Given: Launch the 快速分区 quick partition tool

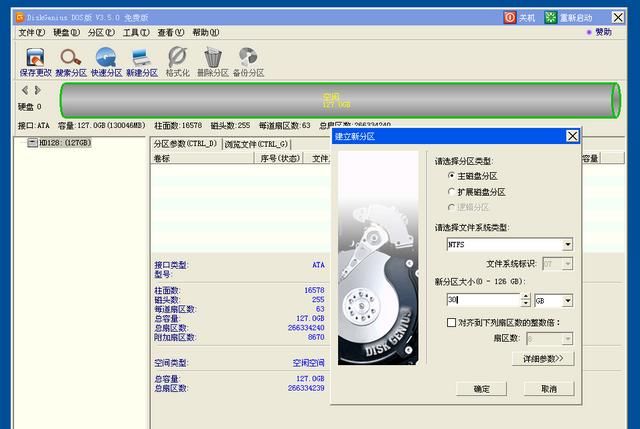Looking at the screenshot, I should pyautogui.click(x=107, y=62).
